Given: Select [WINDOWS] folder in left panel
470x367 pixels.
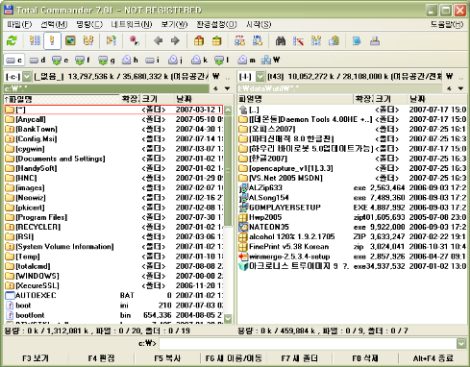Looking at the screenshot, I should coord(114,276).
